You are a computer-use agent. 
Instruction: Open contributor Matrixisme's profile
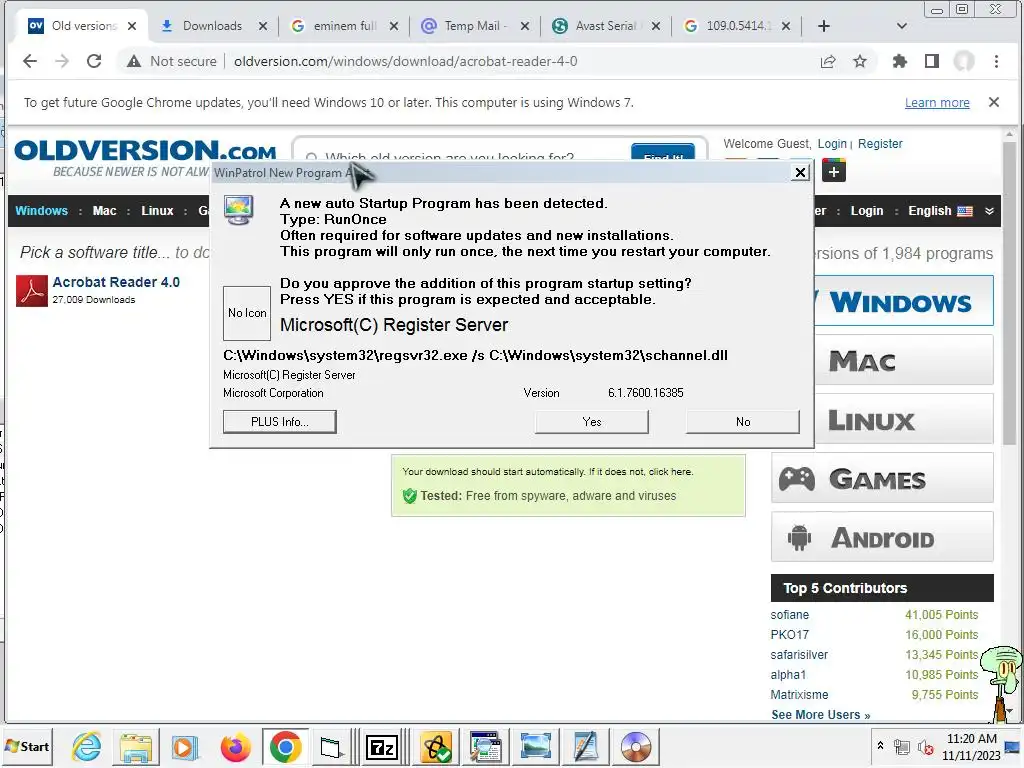pyautogui.click(x=799, y=695)
